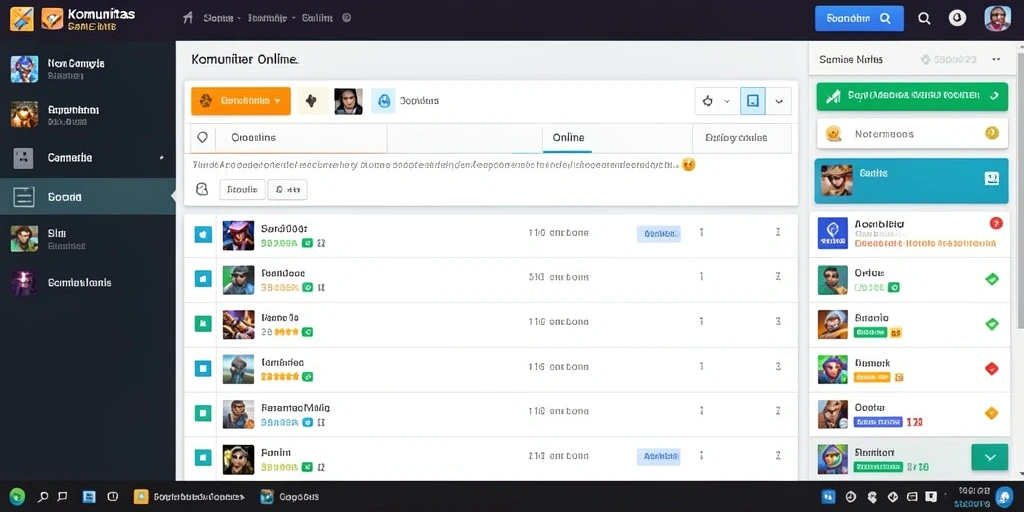Image resolution: width=1024 pixels, height=512 pixels.
Task: Toggle checkbox on the third list row
Action: [203, 323]
